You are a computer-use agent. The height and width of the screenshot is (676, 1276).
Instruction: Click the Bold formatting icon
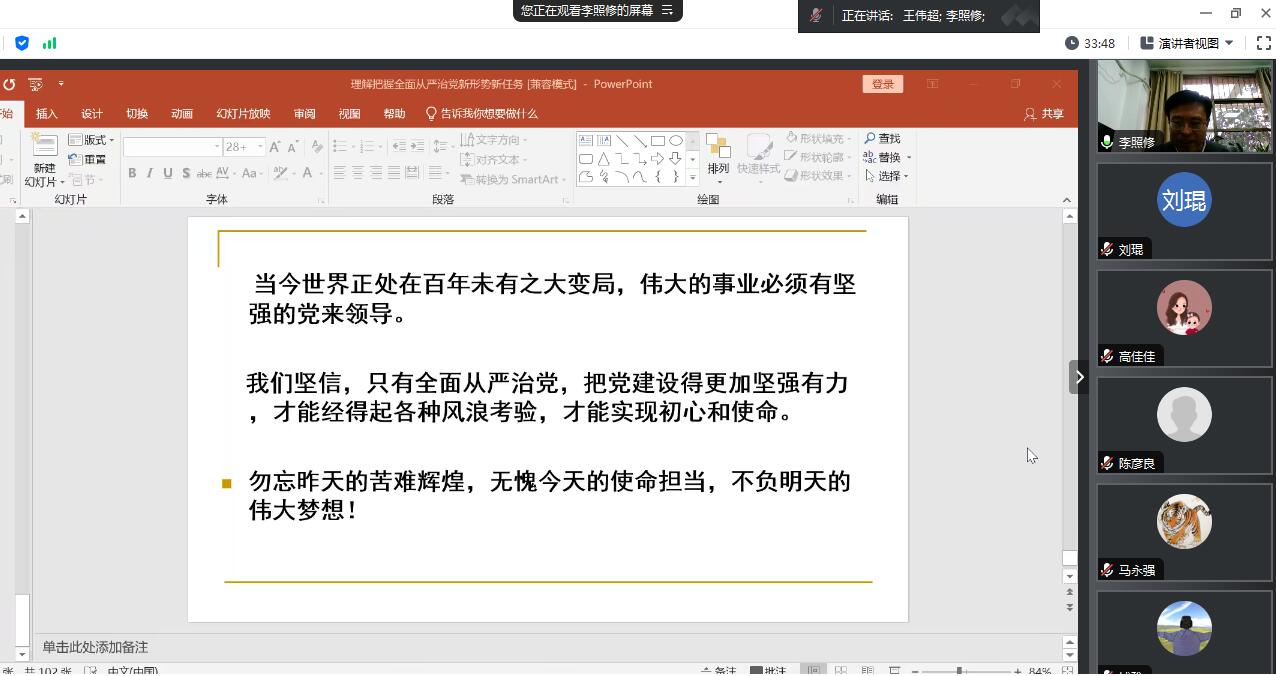(x=132, y=173)
